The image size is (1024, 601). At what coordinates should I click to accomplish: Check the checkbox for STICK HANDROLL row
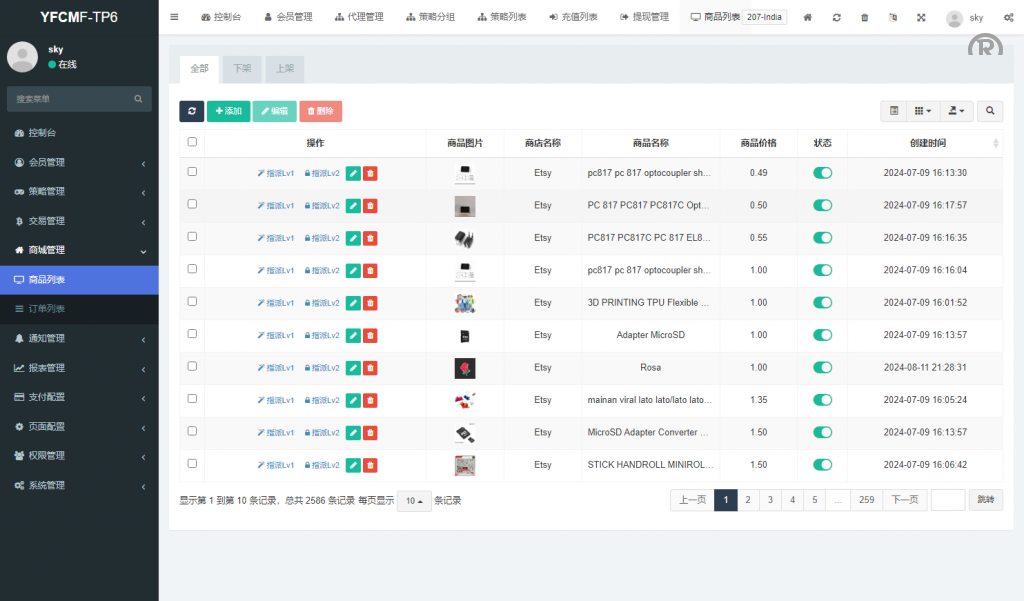point(192,464)
